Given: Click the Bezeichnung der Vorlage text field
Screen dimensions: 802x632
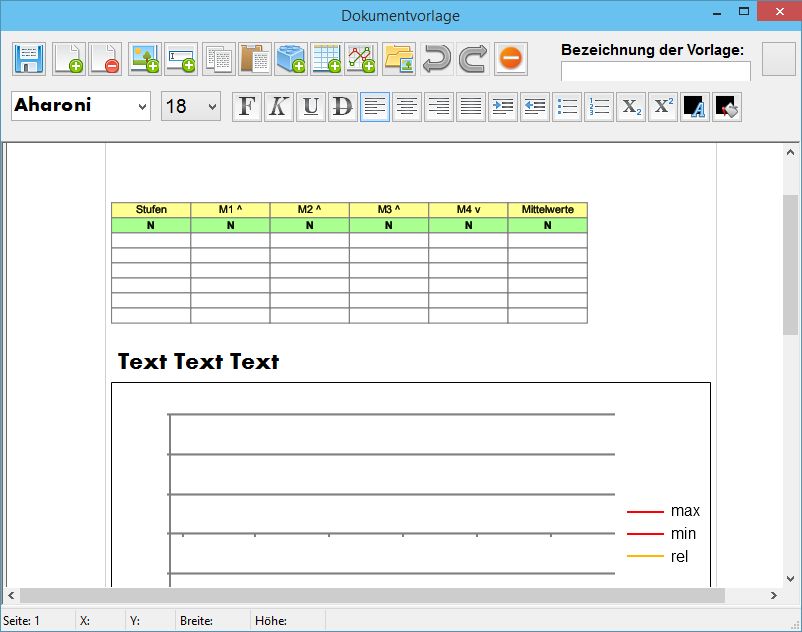Looking at the screenshot, I should (655, 72).
